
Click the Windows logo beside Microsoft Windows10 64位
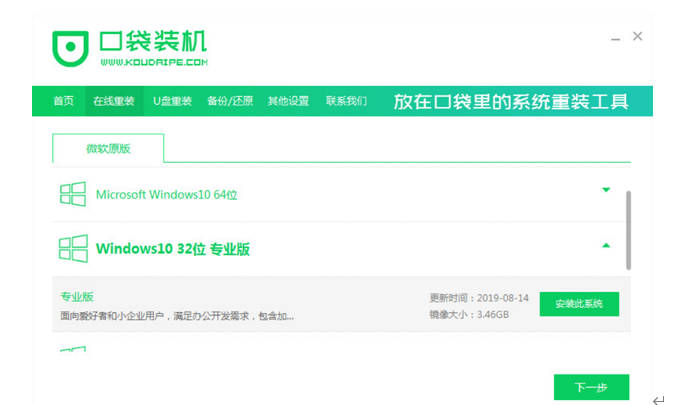[x=73, y=194]
